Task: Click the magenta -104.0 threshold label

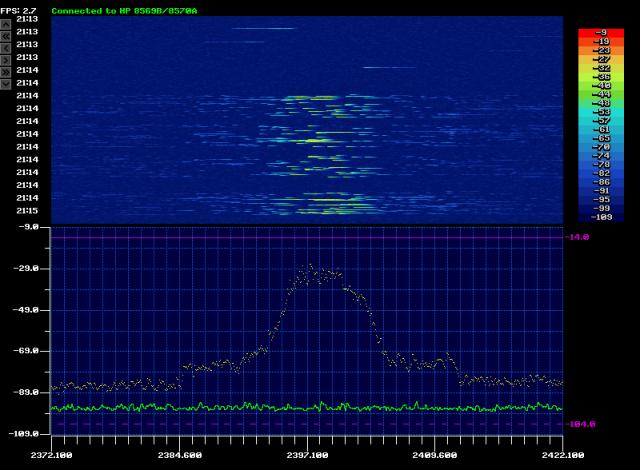Action: point(580,424)
